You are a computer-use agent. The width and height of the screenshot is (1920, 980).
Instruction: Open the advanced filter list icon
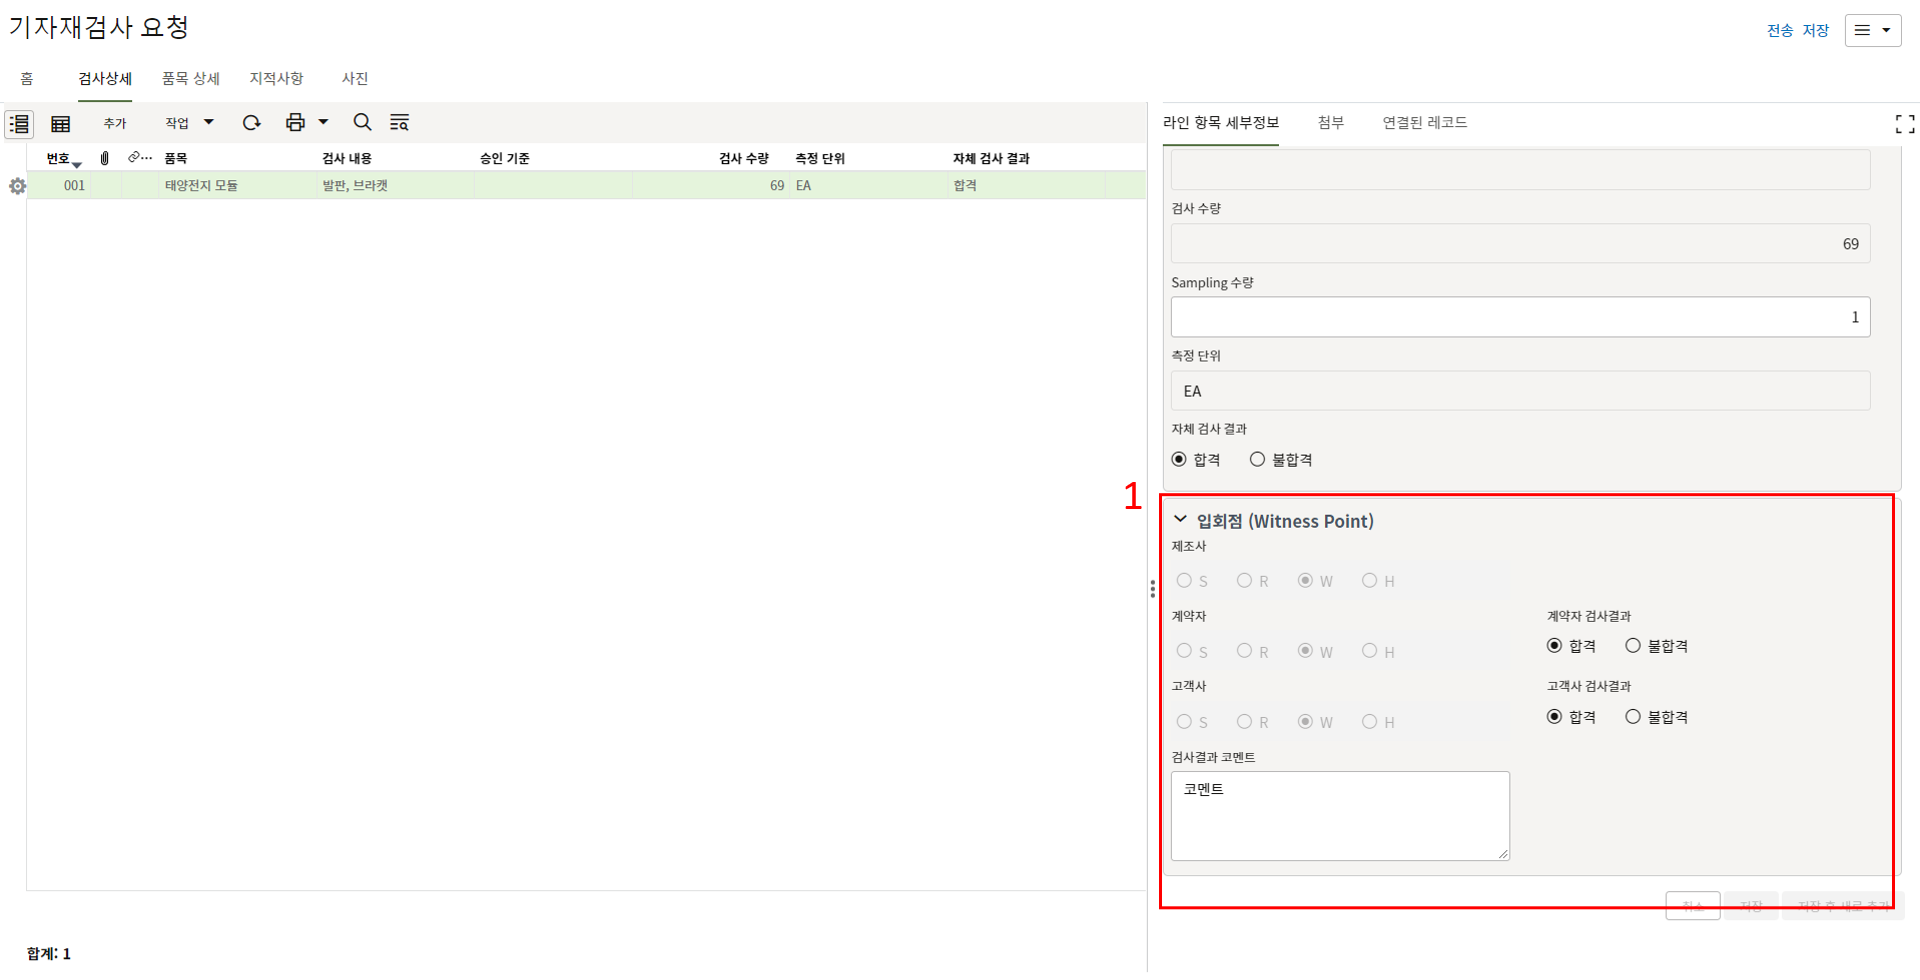(399, 122)
